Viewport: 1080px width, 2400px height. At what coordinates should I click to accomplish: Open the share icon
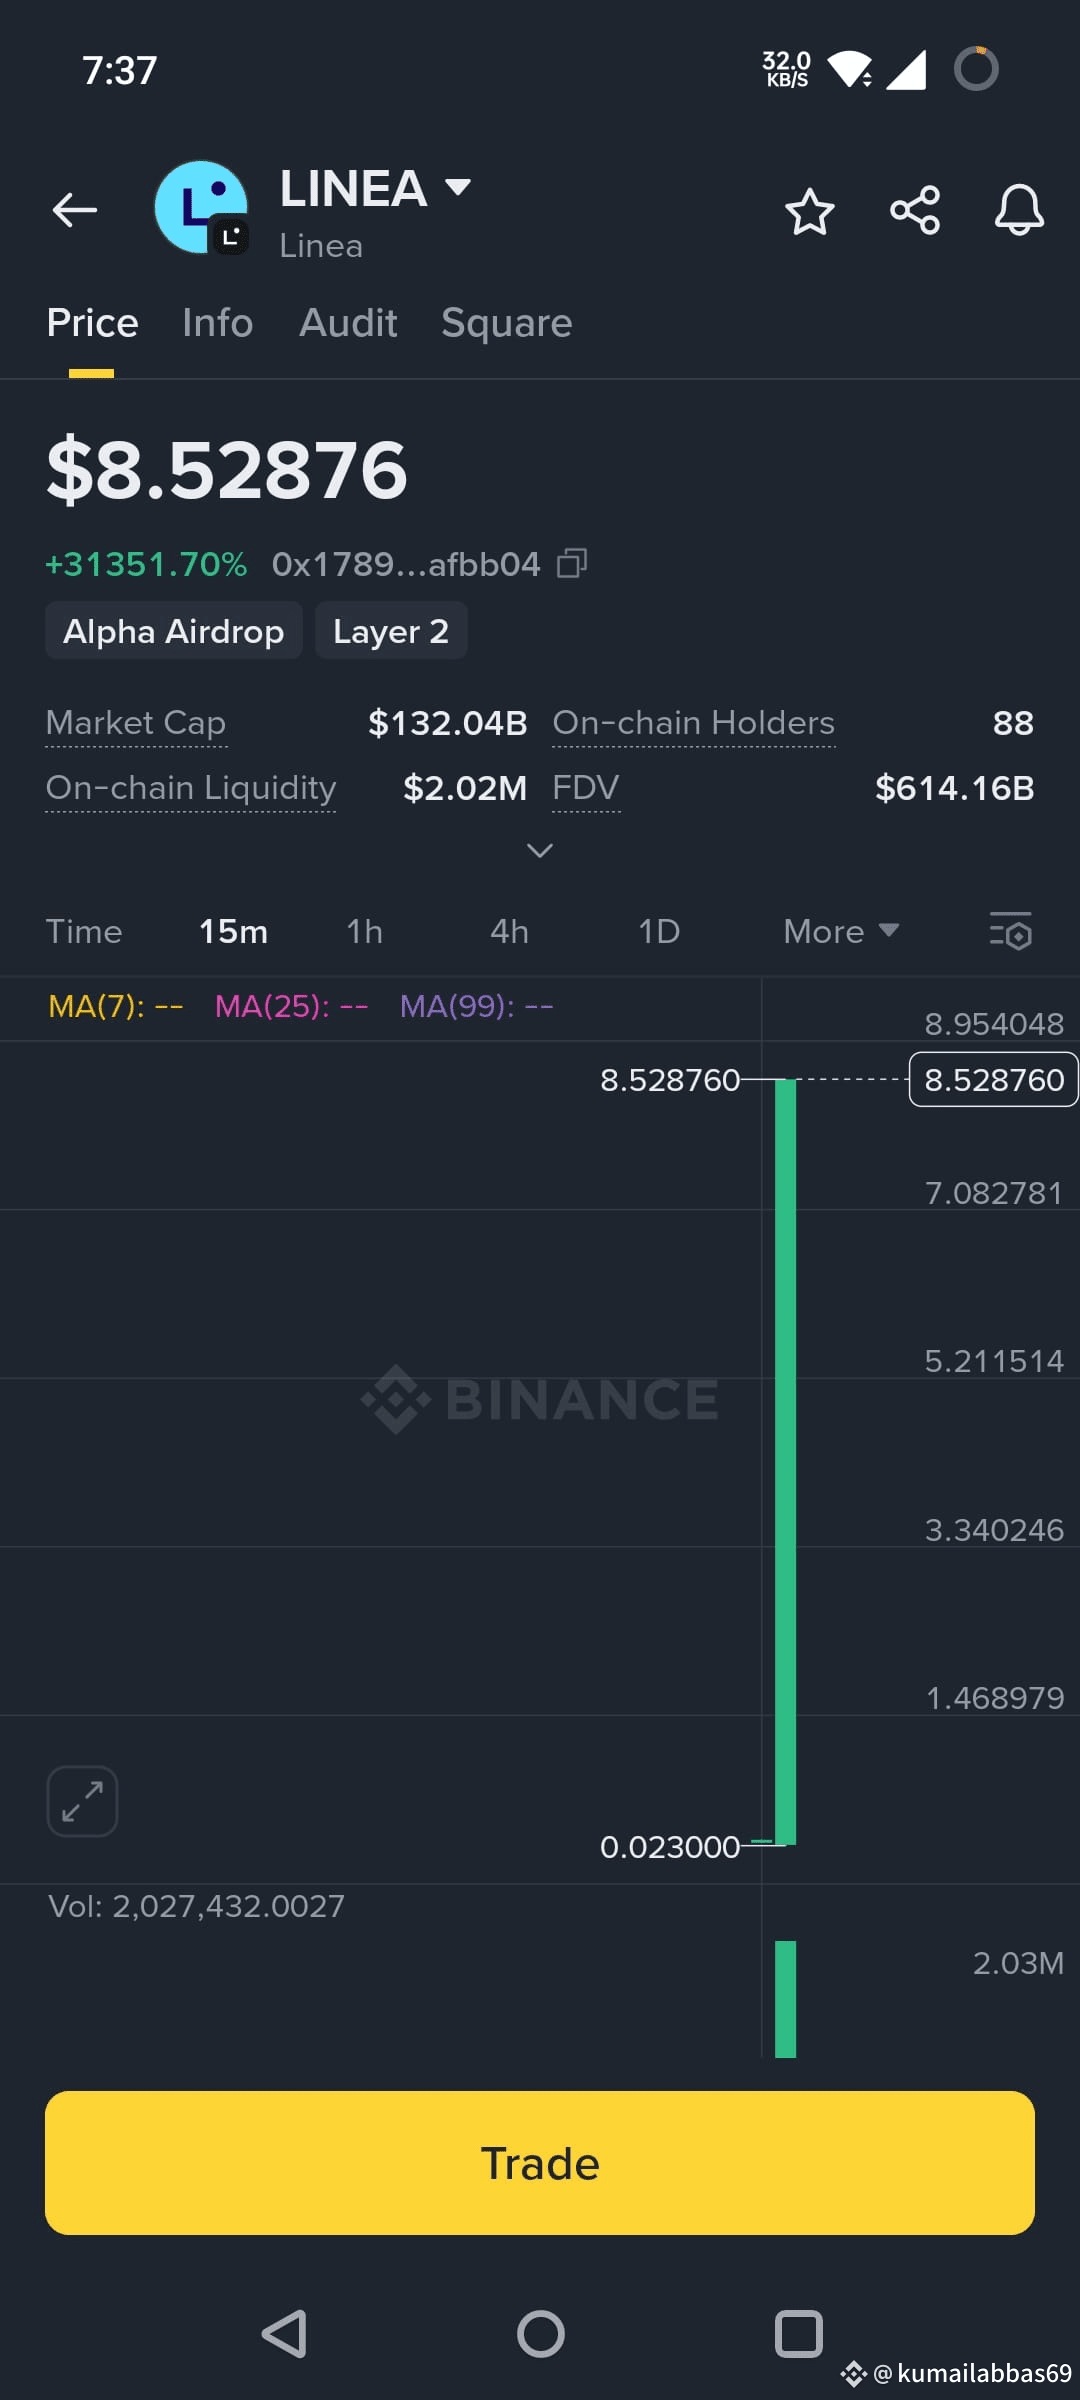pos(915,210)
